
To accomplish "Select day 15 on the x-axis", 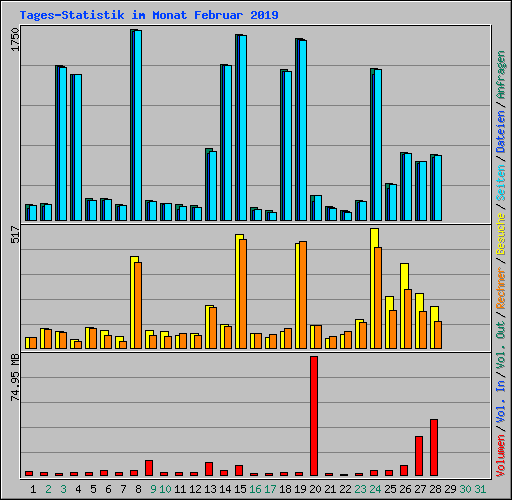I will pos(240,489).
